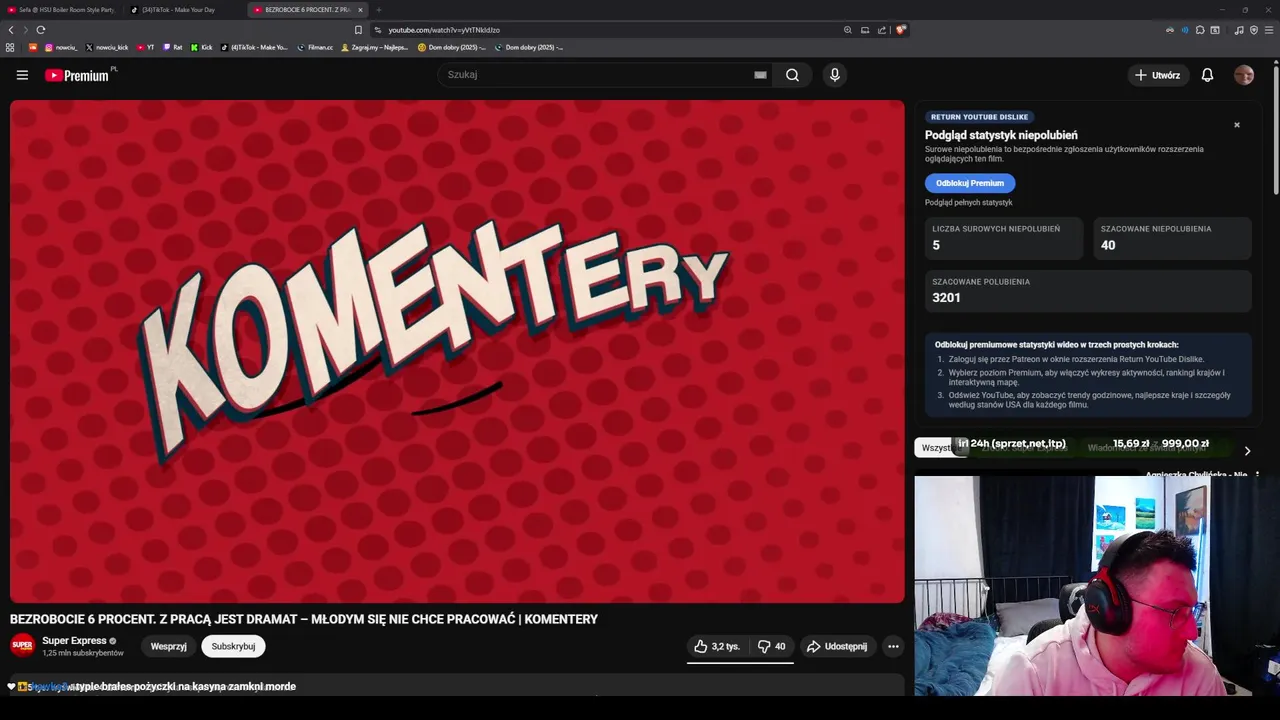Start voice search with microphone icon
This screenshot has height=720, width=1280.
(835, 75)
